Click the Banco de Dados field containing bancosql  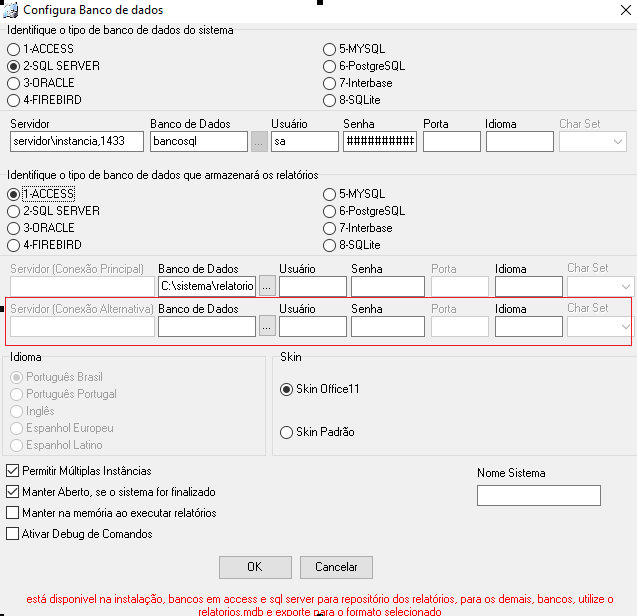[x=199, y=141]
